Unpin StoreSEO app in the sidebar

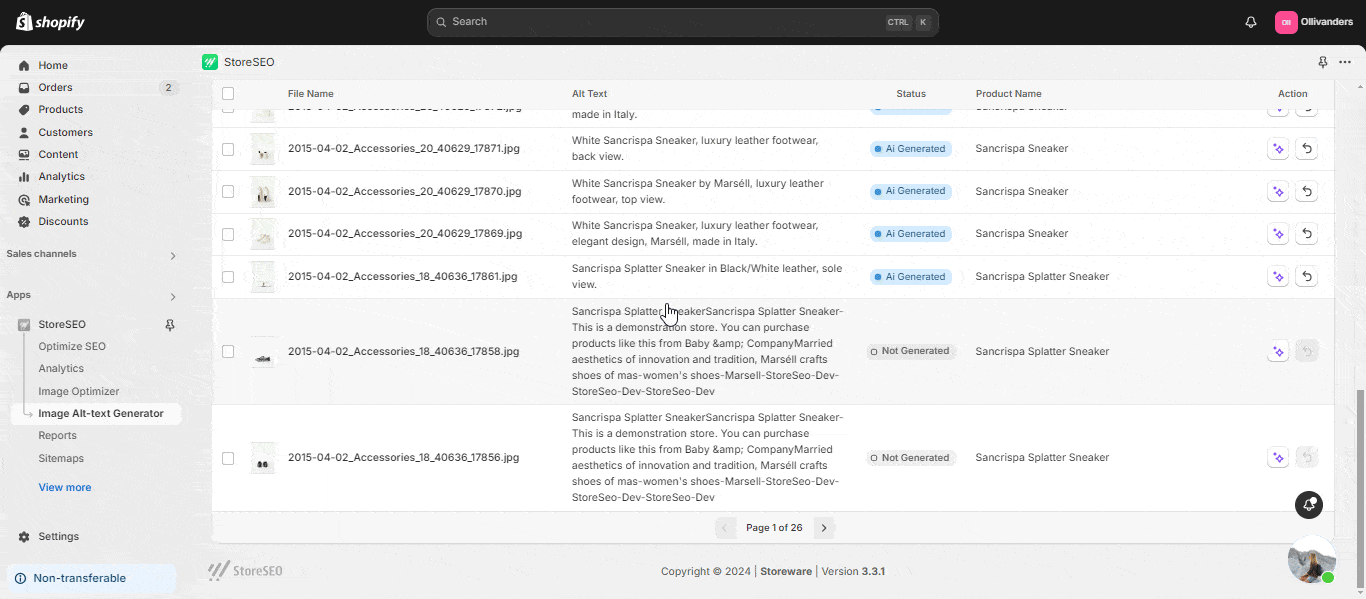point(170,324)
